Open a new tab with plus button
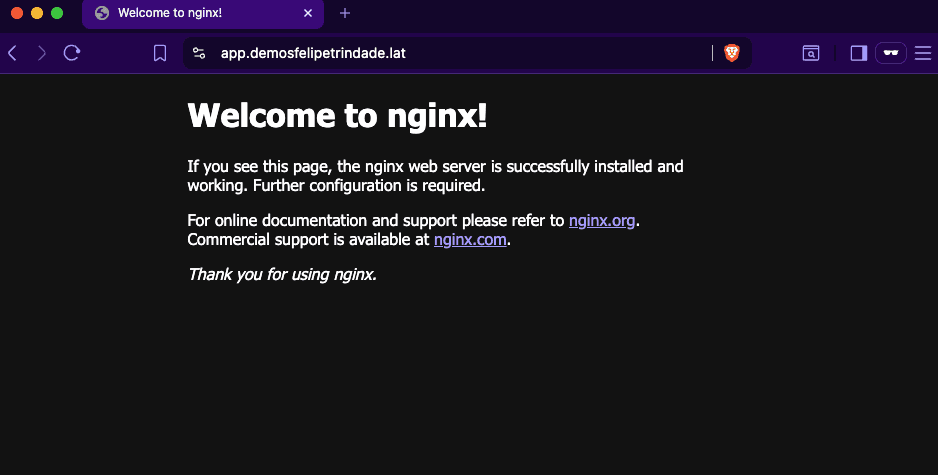 pos(345,13)
